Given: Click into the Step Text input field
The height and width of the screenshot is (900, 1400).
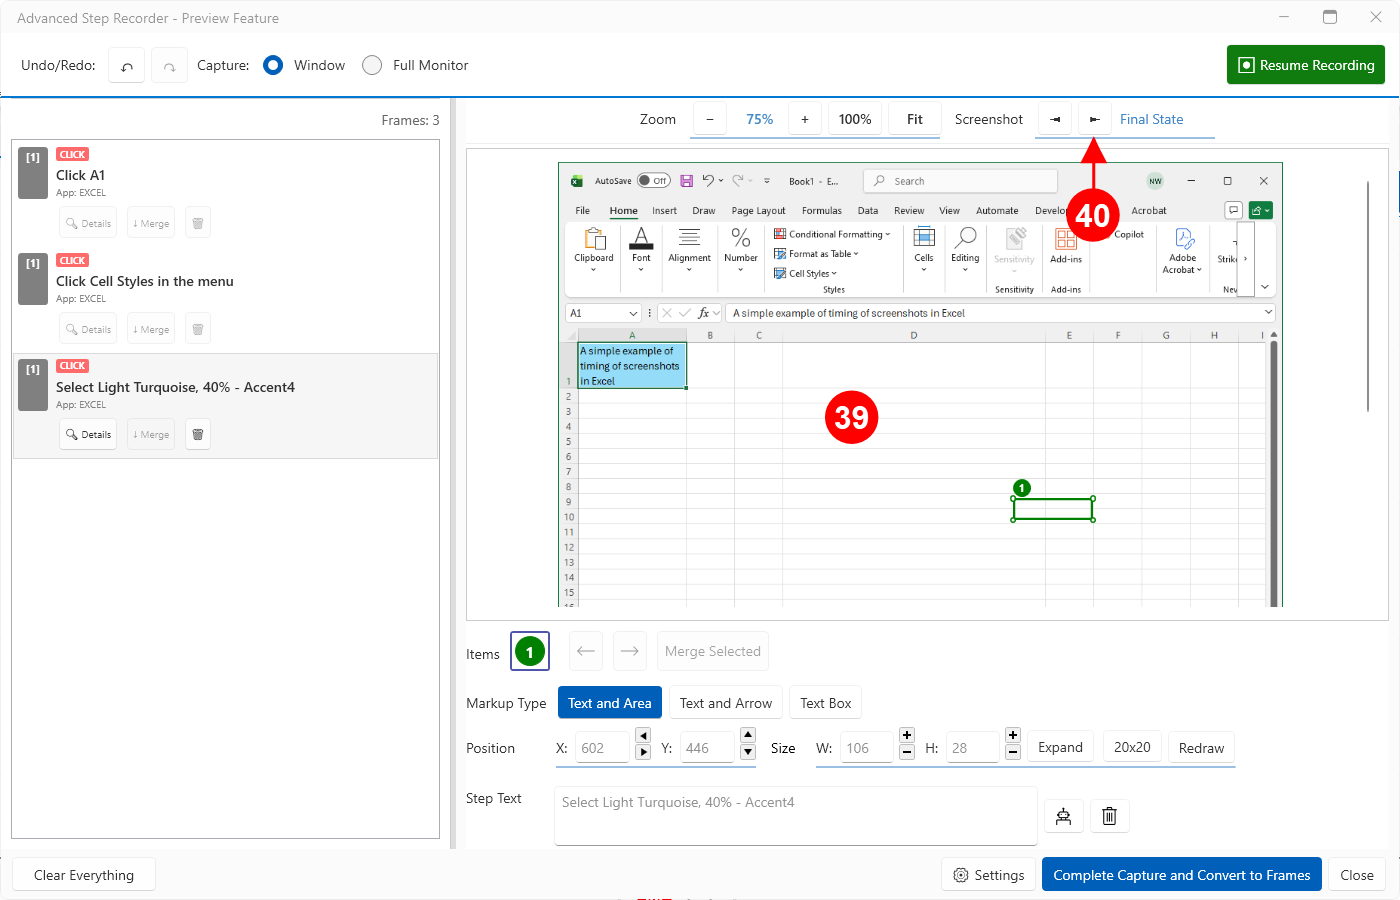Looking at the screenshot, I should coord(795,816).
